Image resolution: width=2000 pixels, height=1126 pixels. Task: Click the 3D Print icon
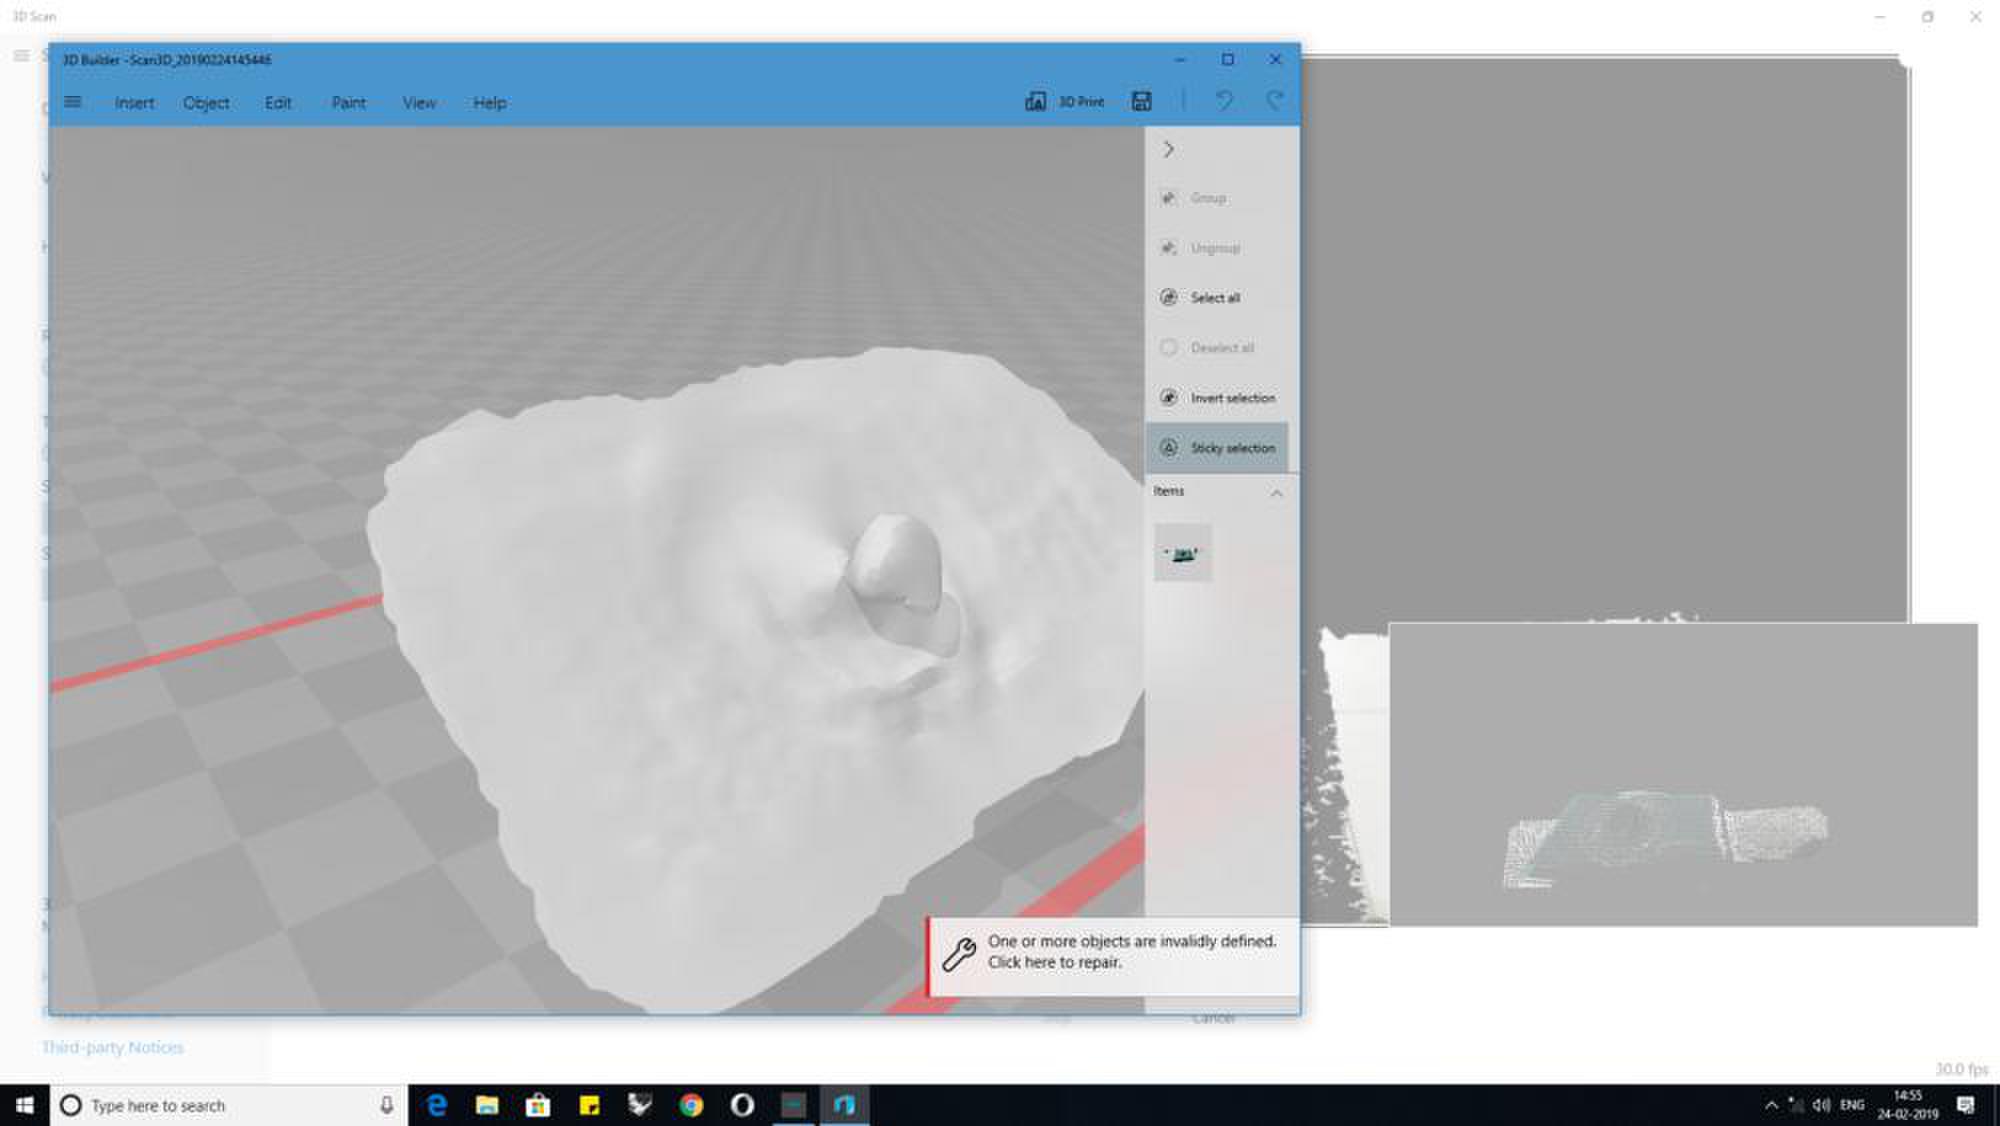[1035, 101]
